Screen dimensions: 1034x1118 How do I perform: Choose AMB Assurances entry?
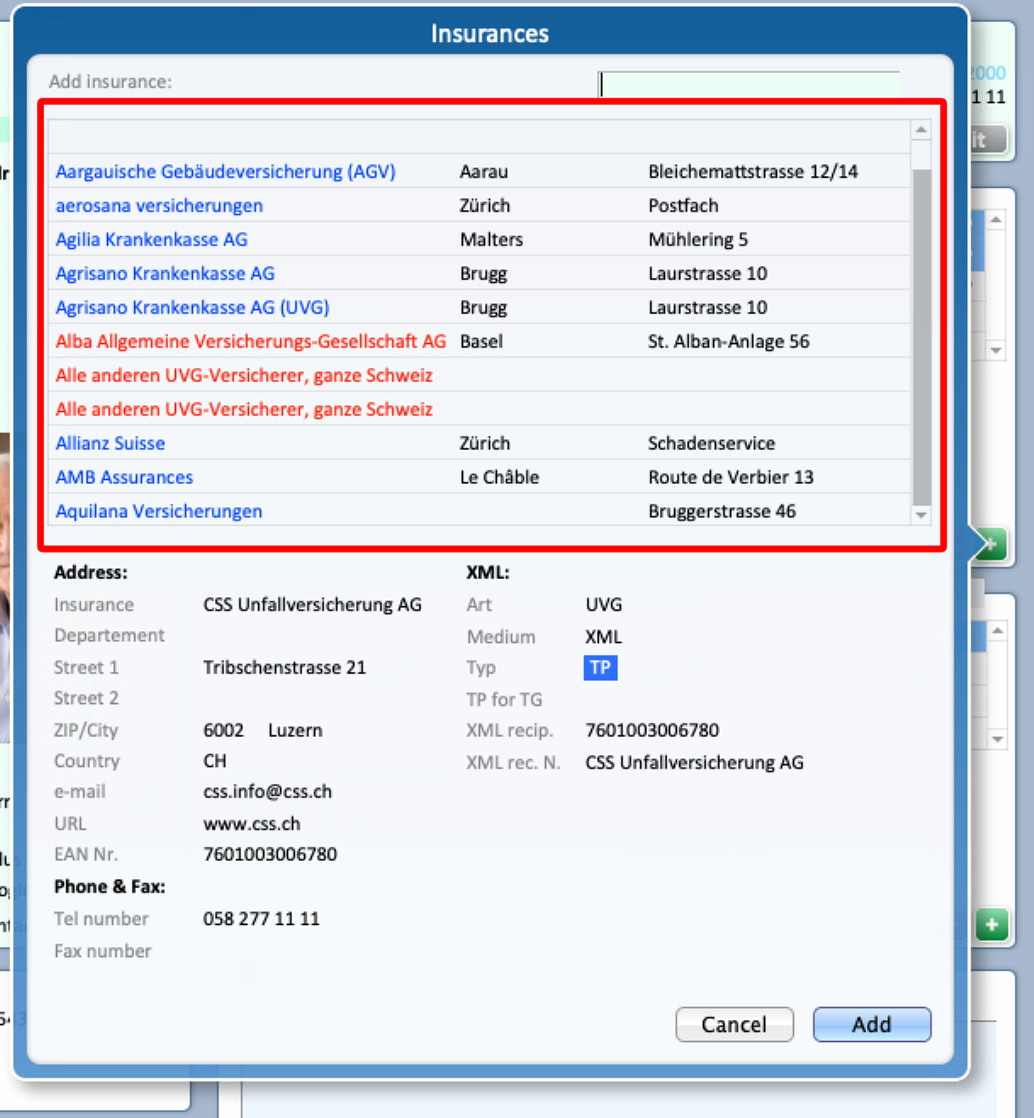coord(479,477)
